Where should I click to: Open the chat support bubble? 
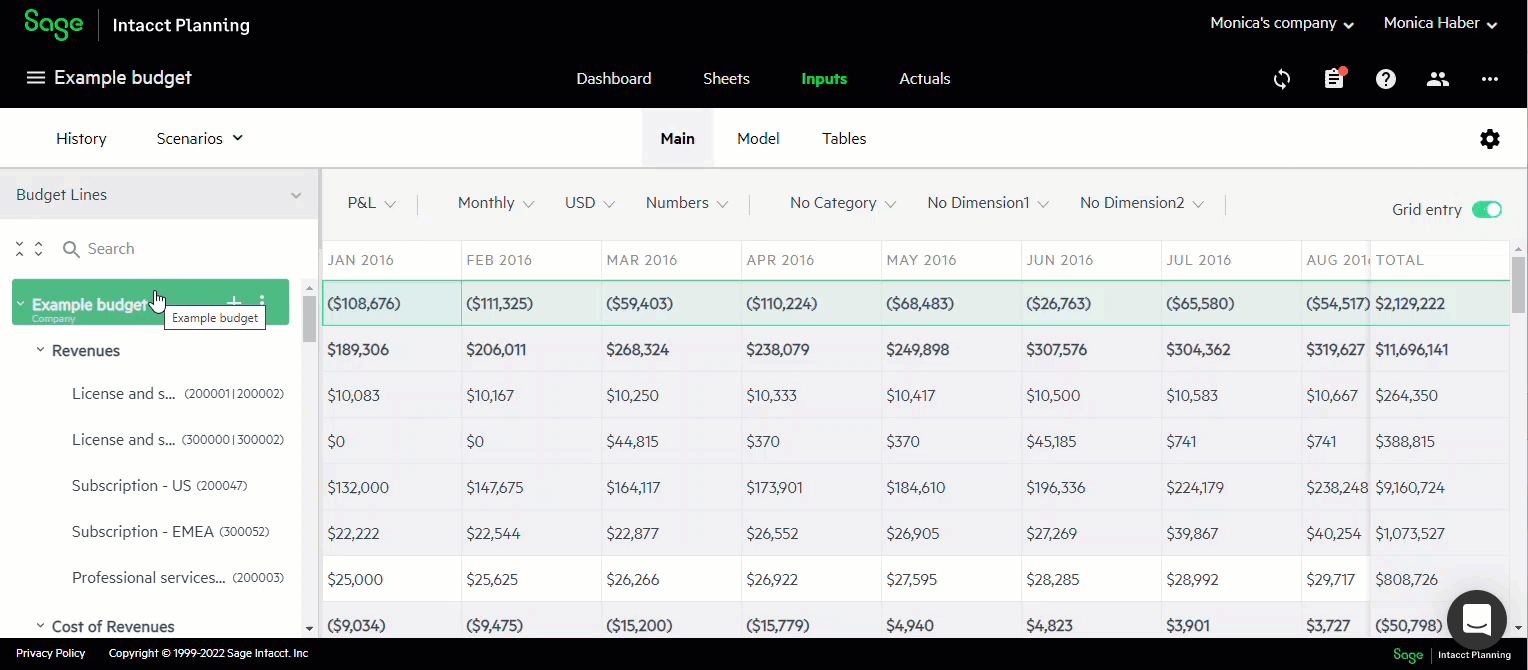(x=1477, y=619)
